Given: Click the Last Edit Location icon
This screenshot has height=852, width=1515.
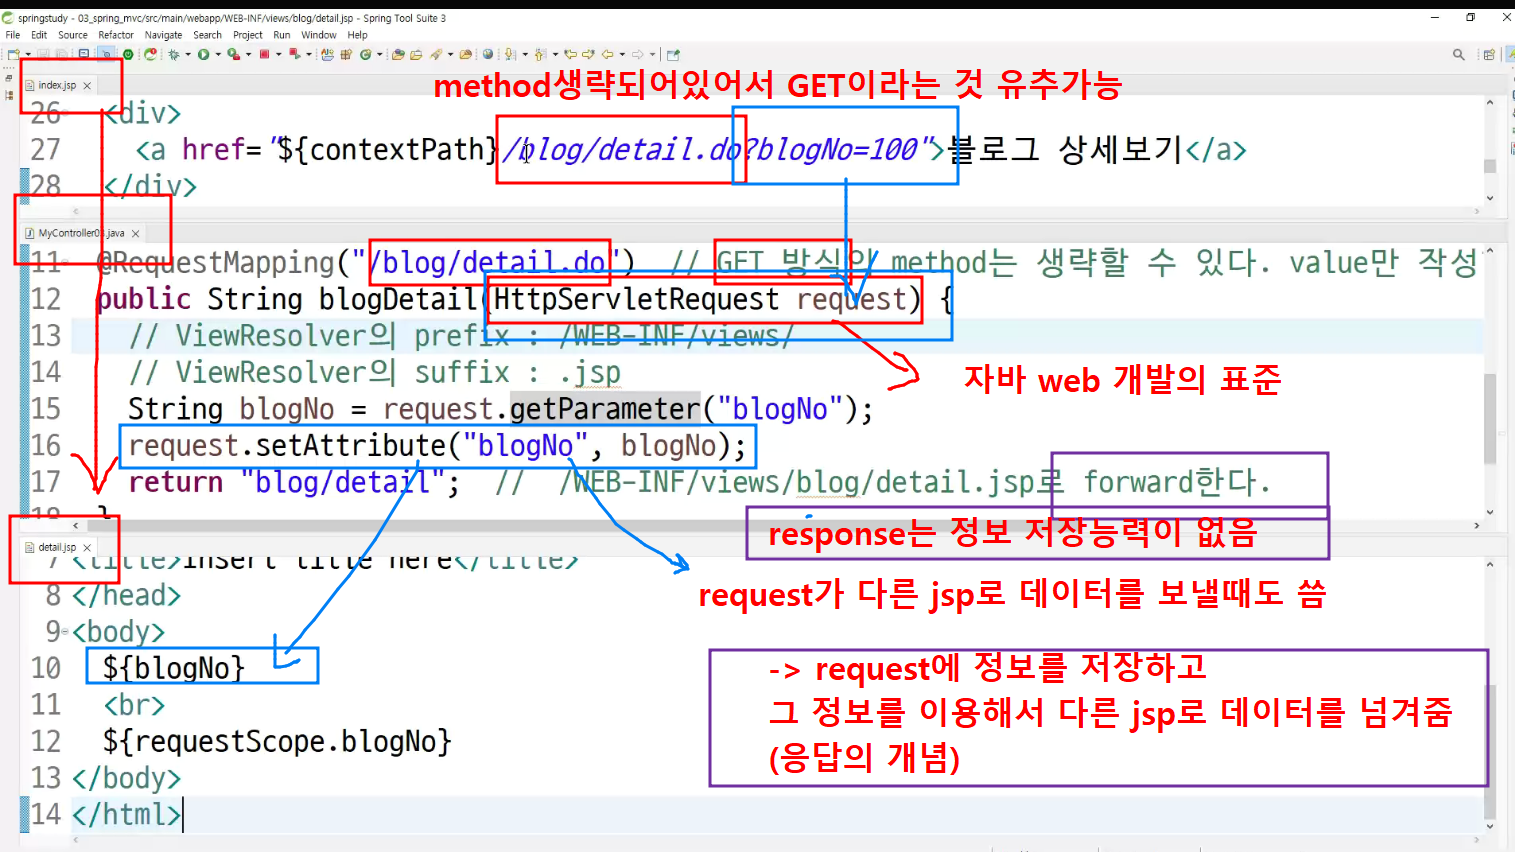Looking at the screenshot, I should pyautogui.click(x=571, y=54).
